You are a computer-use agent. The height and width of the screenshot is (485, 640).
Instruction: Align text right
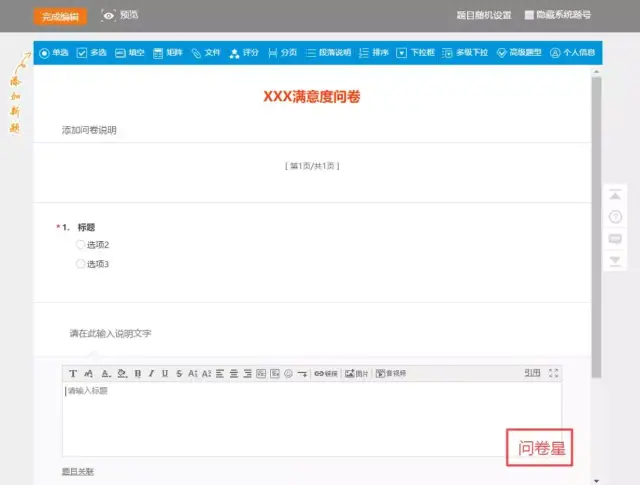click(x=247, y=373)
